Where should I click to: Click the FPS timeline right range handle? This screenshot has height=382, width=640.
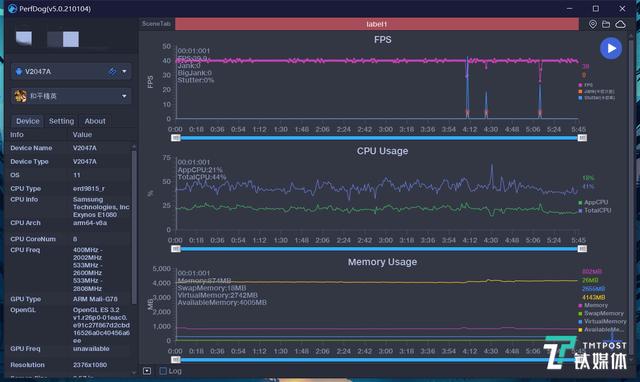tap(582, 138)
